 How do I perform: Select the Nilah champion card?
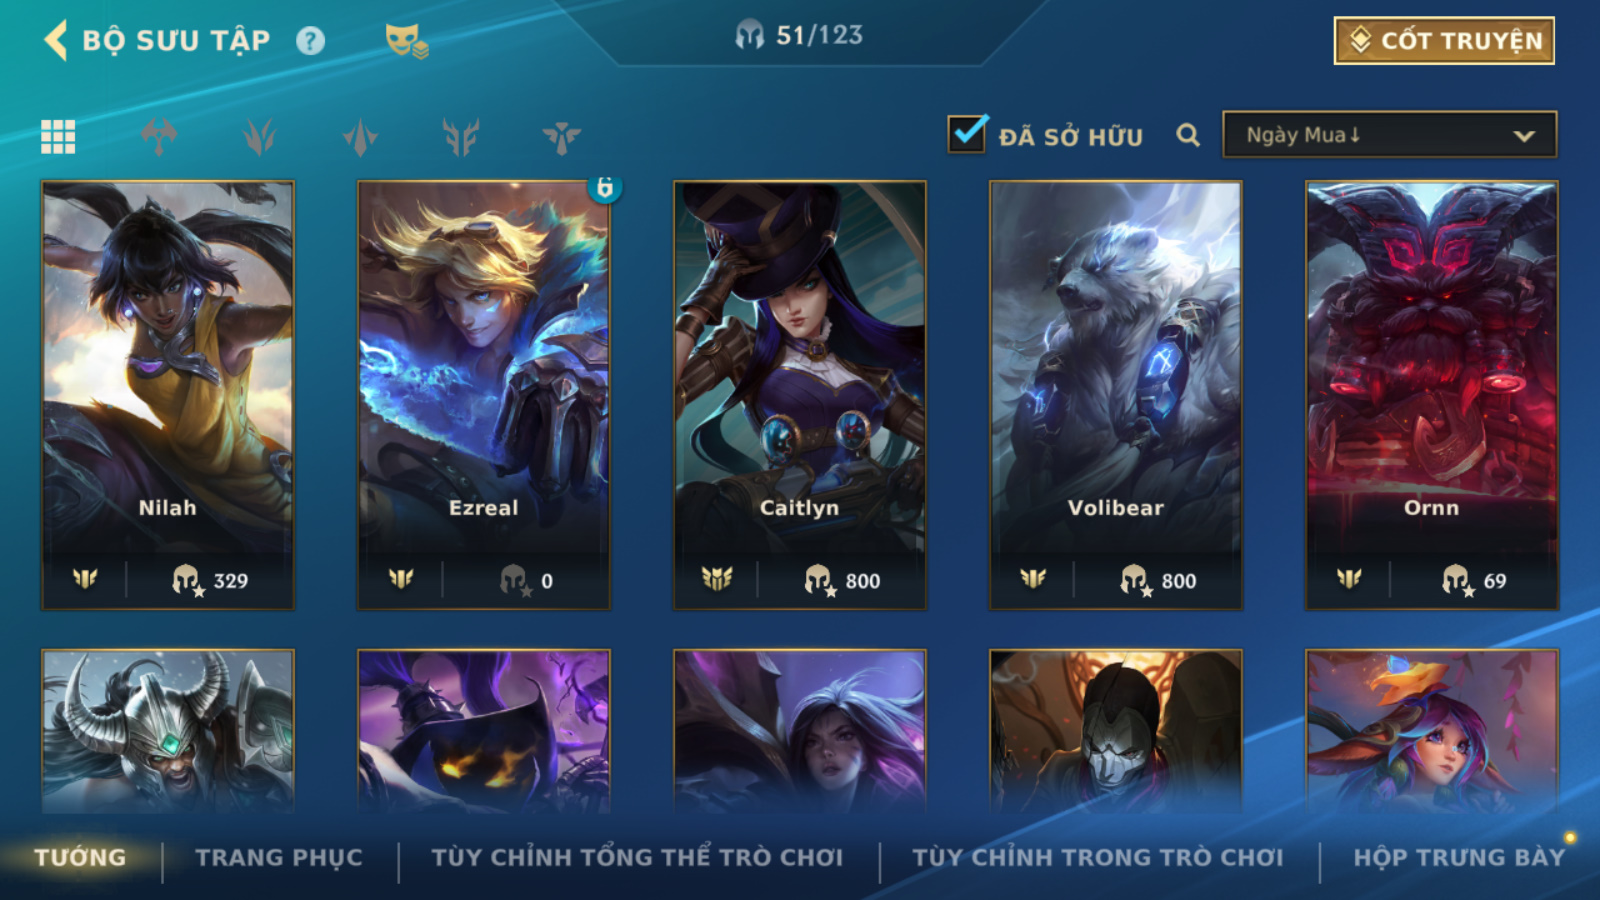click(x=168, y=395)
